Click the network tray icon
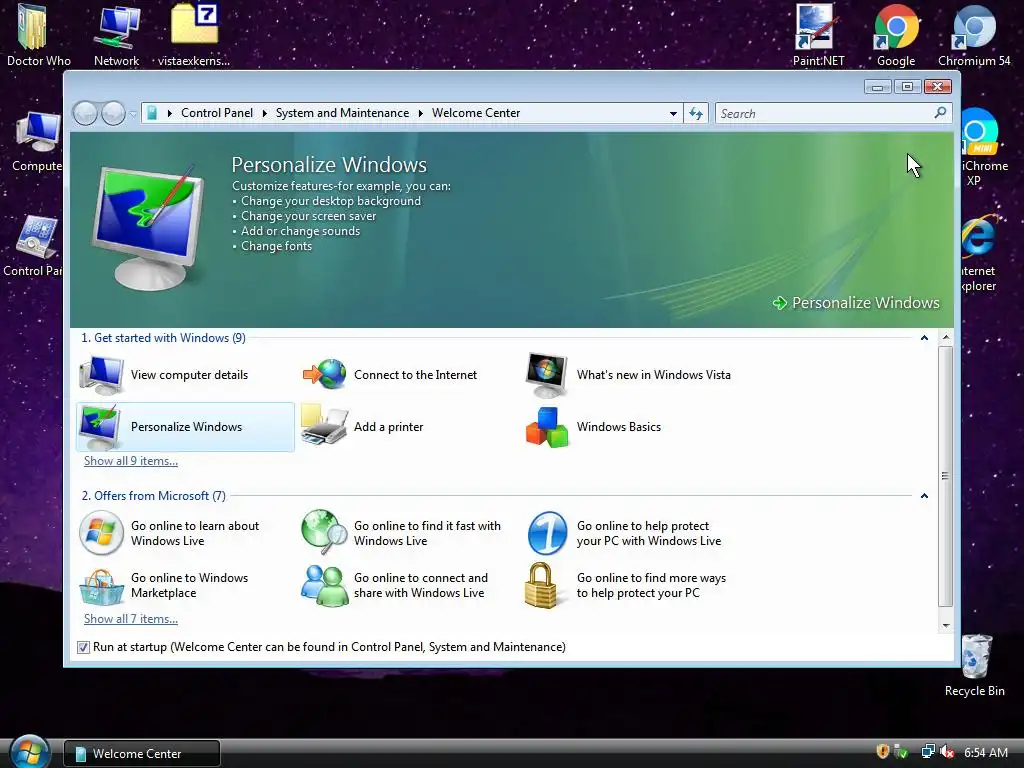The height and width of the screenshot is (768, 1024). [x=927, y=752]
